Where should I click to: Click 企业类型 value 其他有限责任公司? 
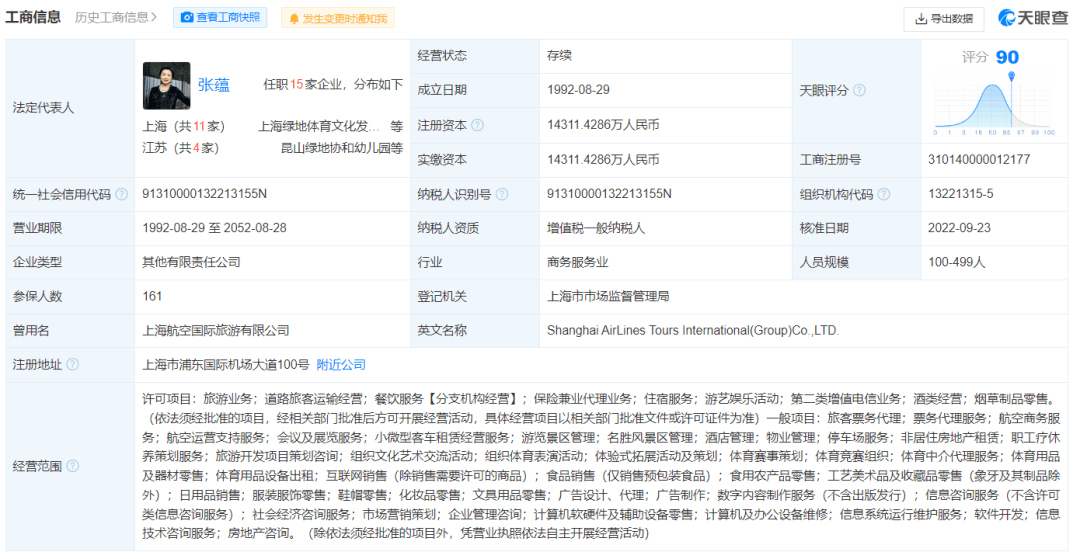click(191, 262)
